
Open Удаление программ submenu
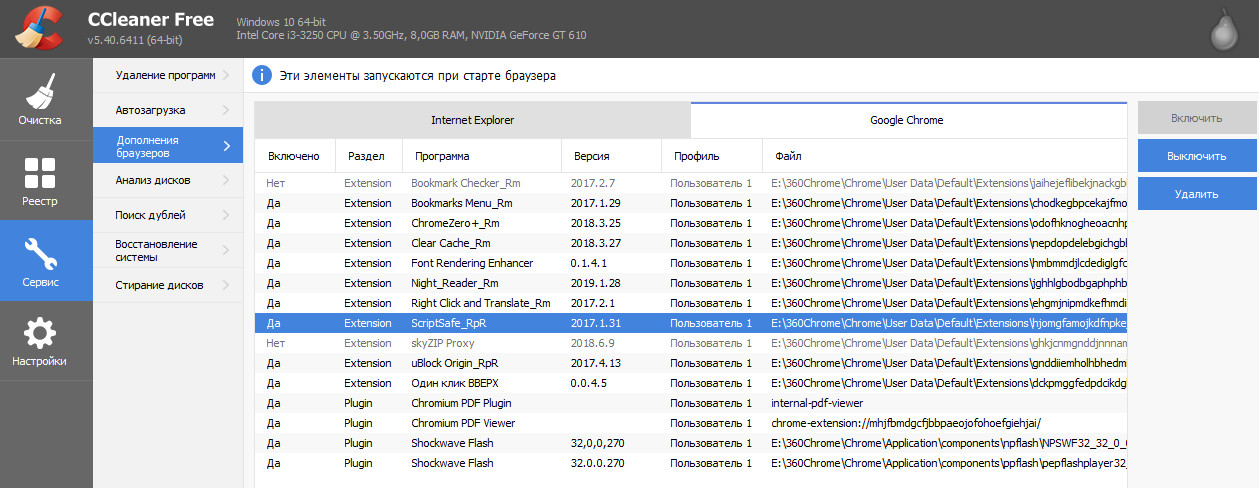168,75
